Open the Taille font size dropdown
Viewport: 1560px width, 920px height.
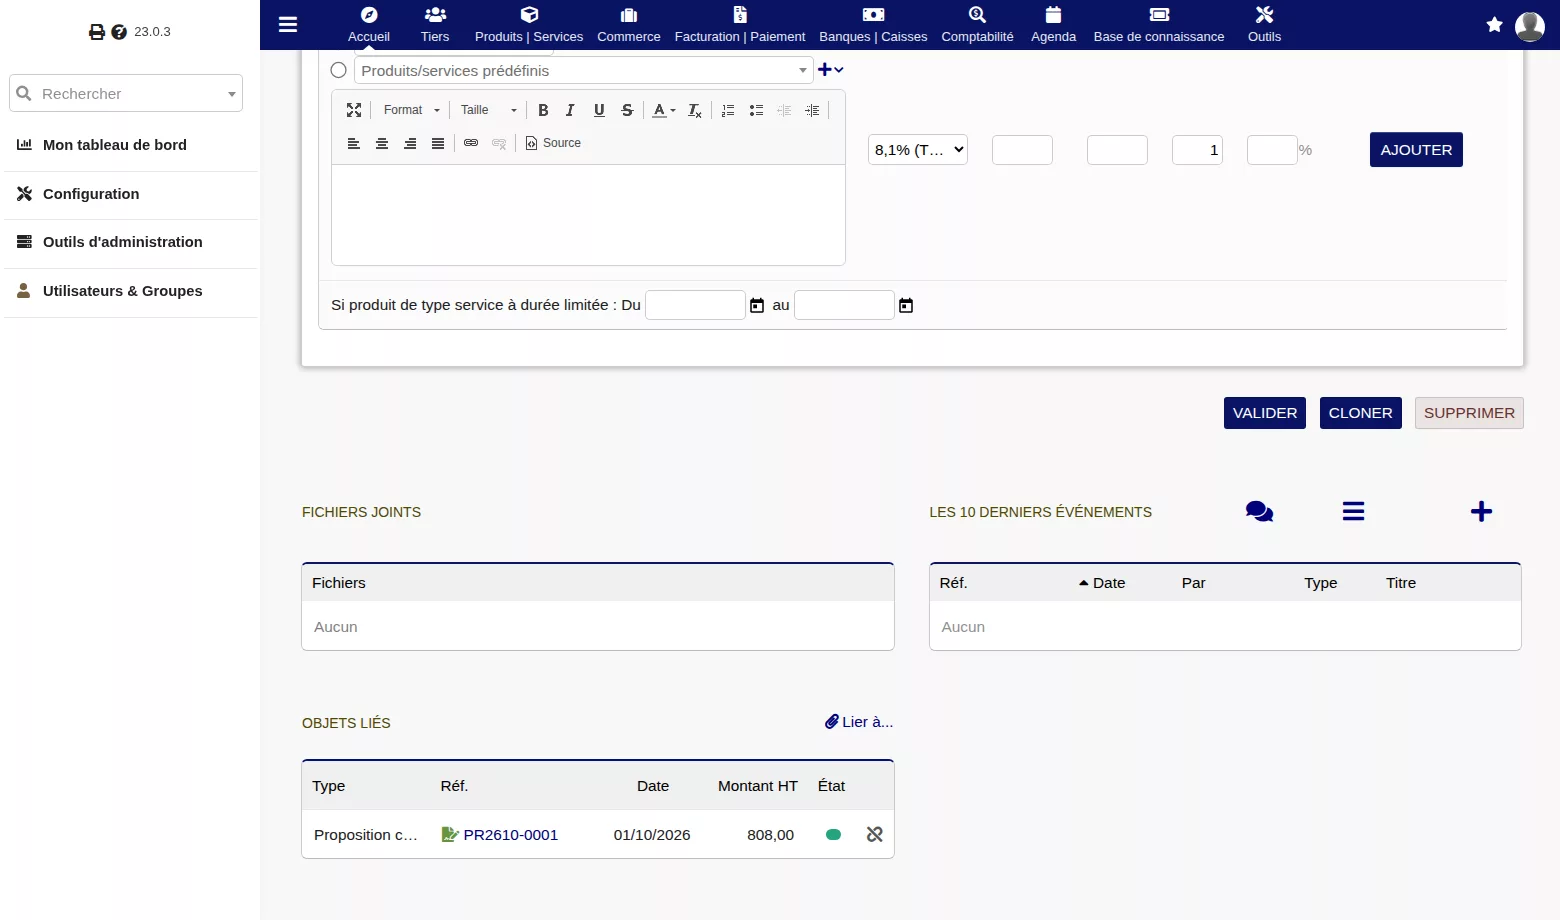point(488,110)
